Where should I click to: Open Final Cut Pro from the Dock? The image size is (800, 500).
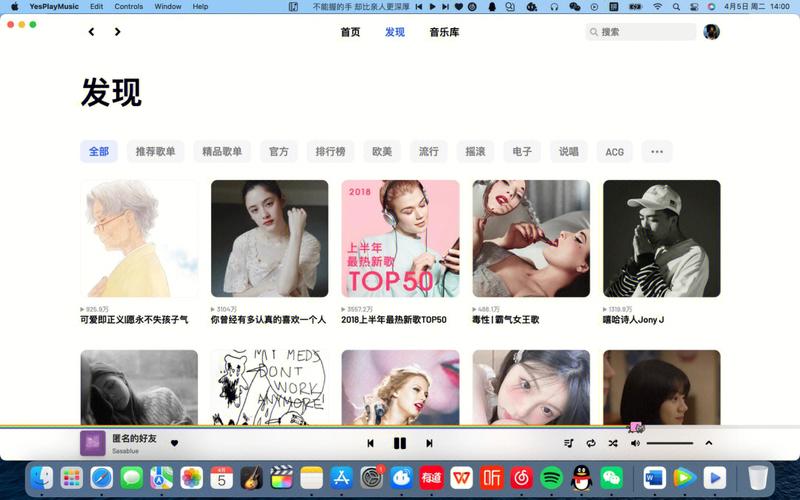click(x=282, y=478)
